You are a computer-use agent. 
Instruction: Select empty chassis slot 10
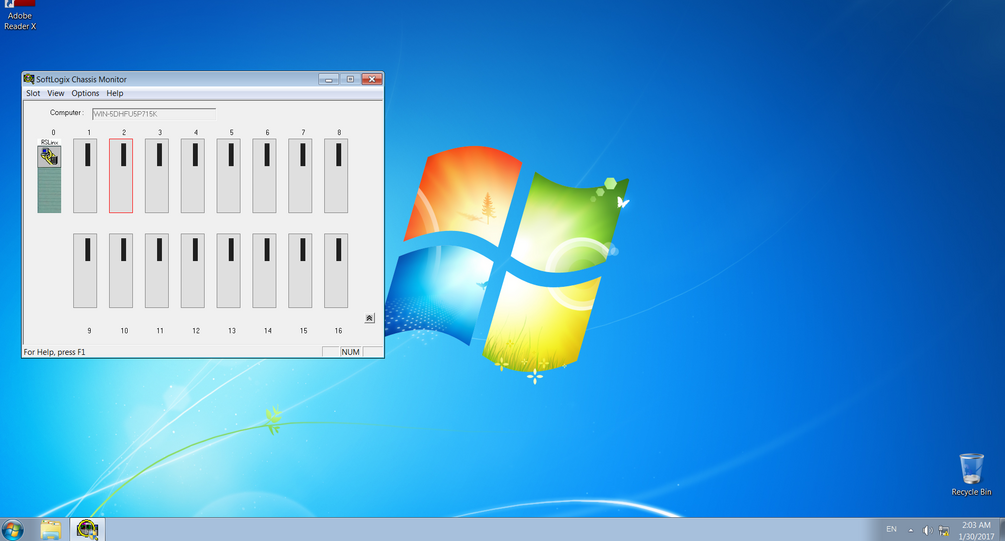point(121,270)
